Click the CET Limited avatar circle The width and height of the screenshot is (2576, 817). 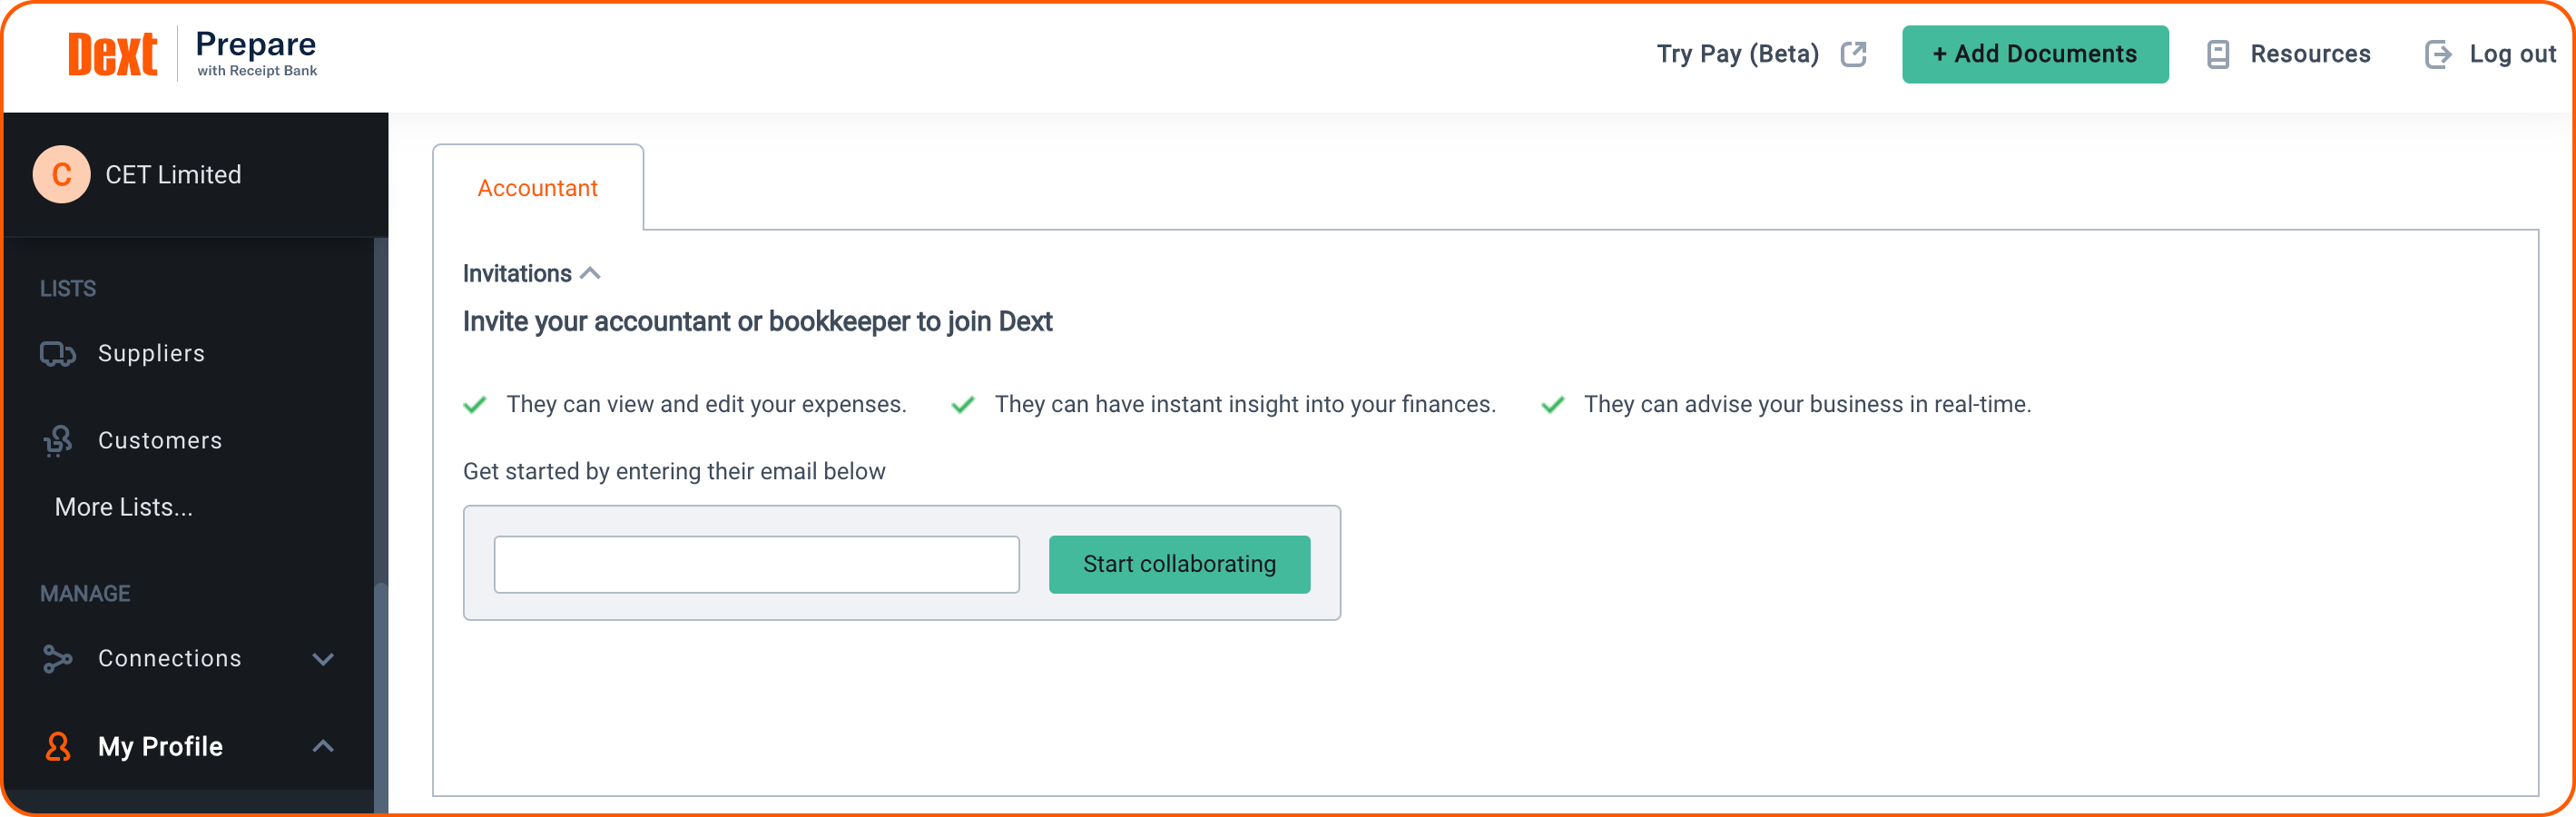(62, 175)
